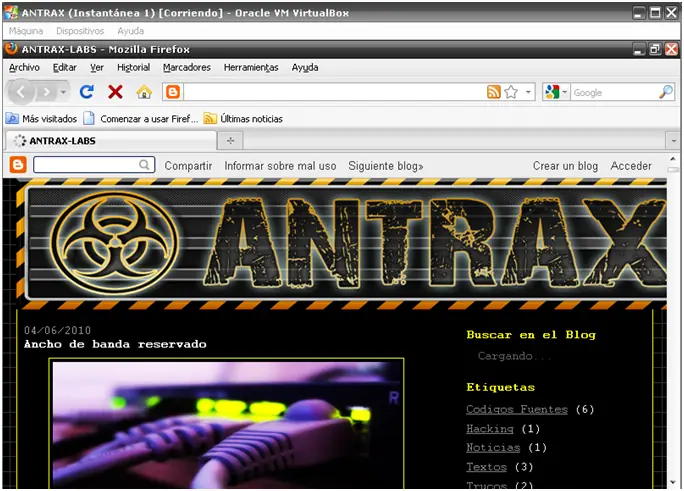This screenshot has width=684, height=491.
Task: Open the Herramientas menu
Action: pos(251,68)
